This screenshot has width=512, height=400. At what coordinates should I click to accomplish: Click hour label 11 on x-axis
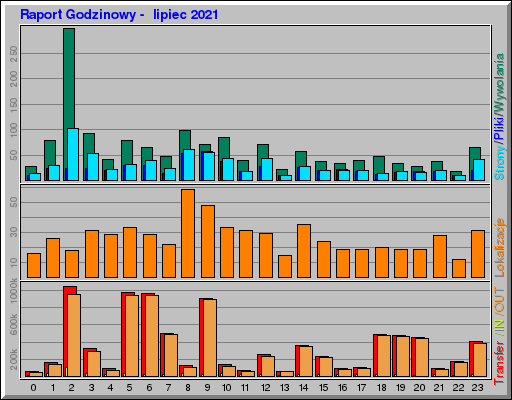(245, 388)
